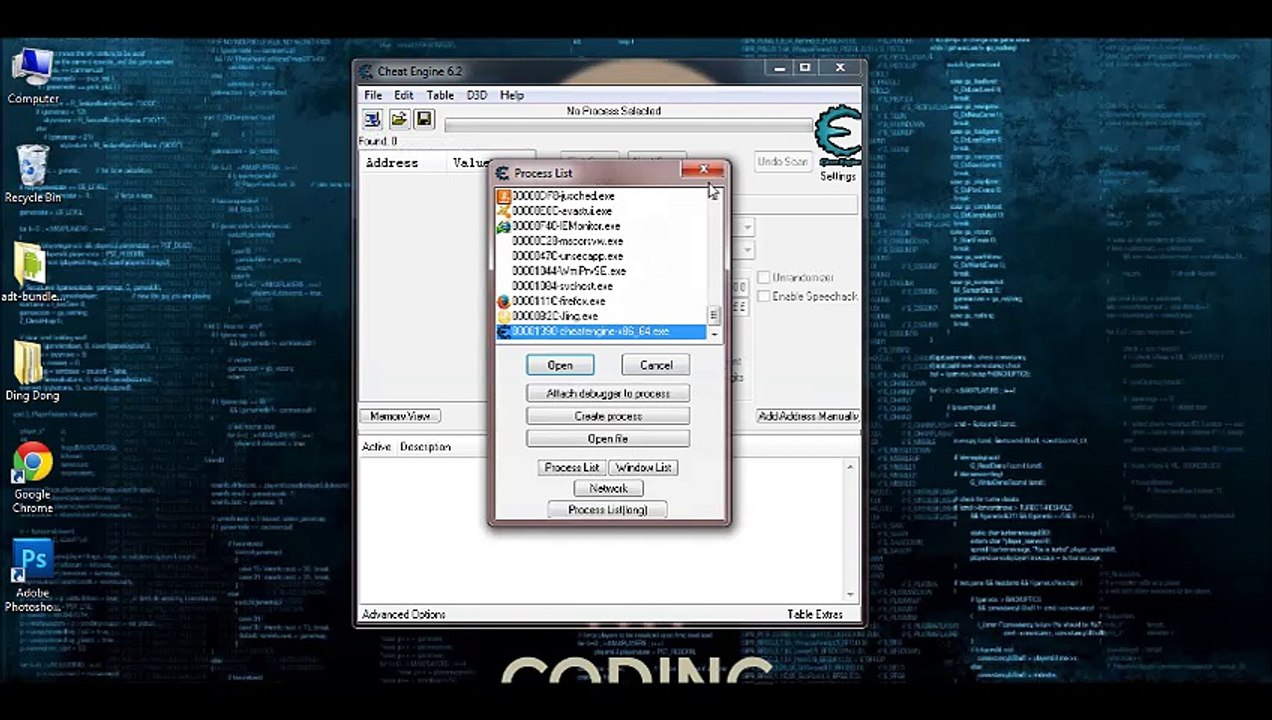Open Recycle Bin desktop icon

(x=33, y=174)
